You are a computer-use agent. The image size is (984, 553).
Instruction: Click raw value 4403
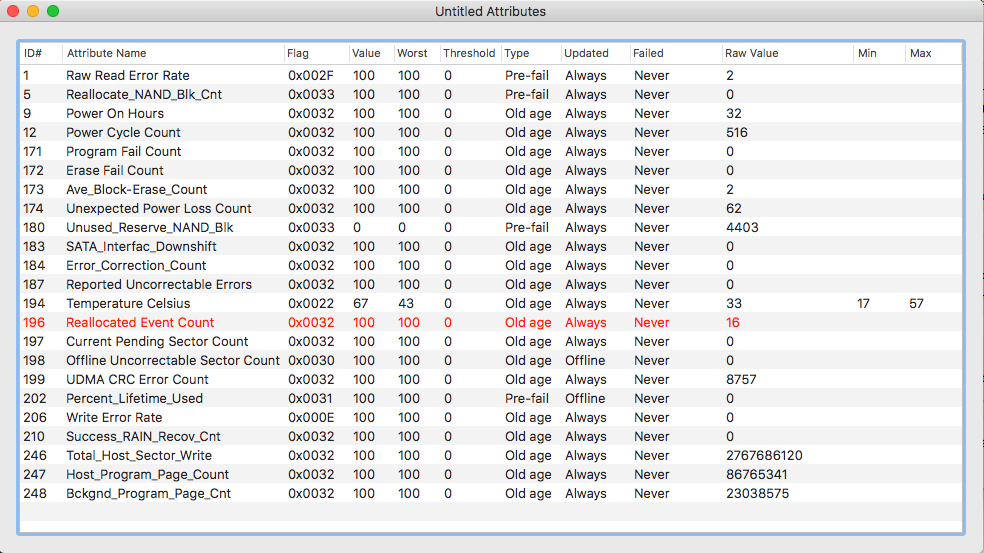742,227
